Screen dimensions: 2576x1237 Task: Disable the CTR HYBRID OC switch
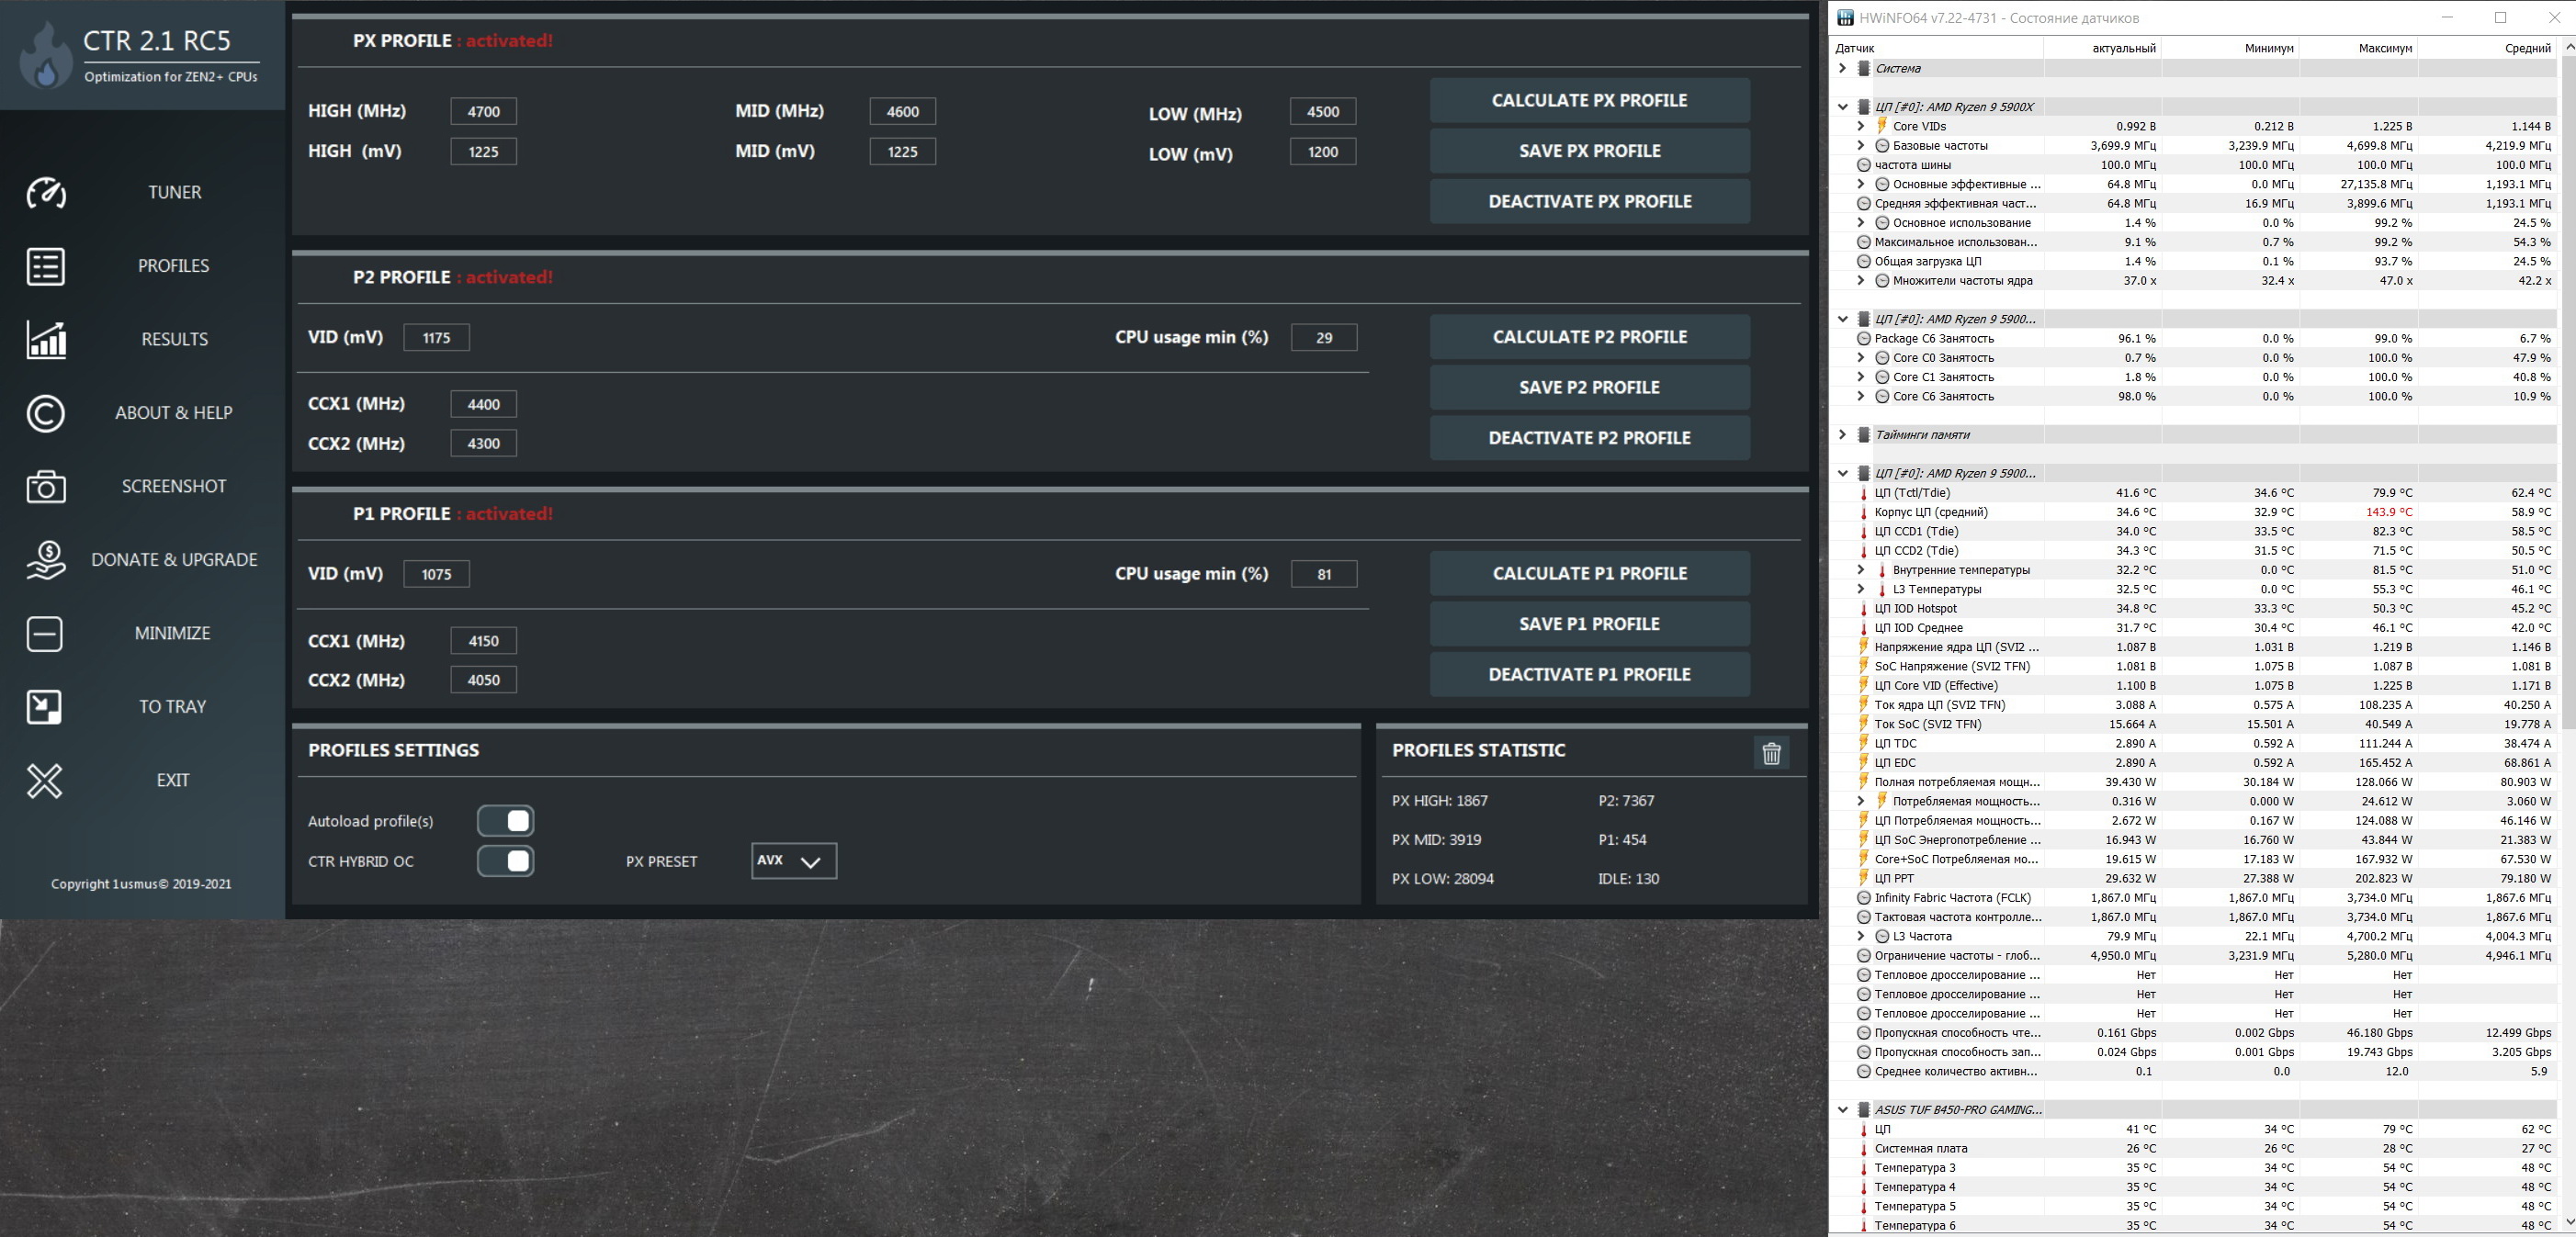[506, 861]
